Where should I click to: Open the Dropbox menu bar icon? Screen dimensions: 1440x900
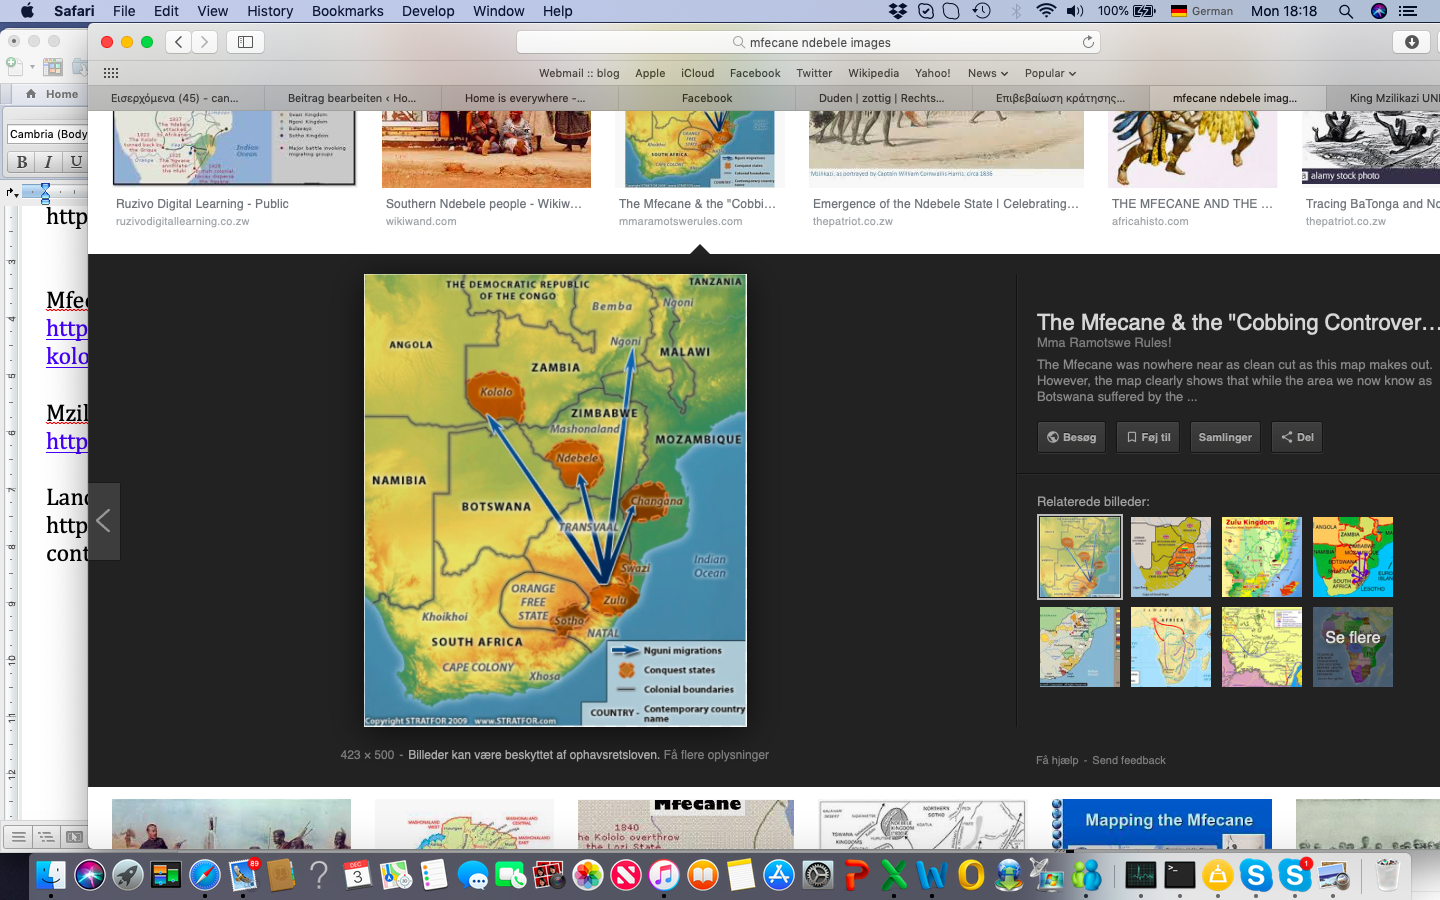[x=897, y=11]
